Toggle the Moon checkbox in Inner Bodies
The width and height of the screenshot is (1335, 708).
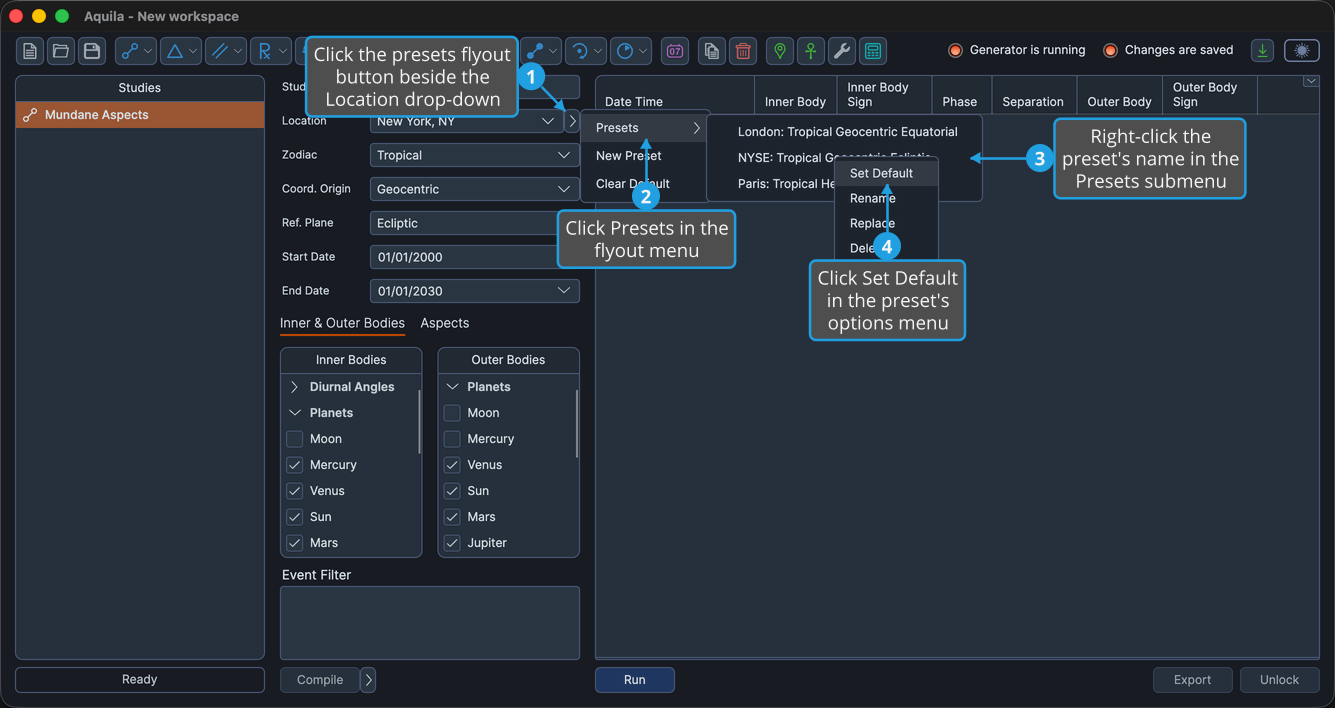click(294, 439)
